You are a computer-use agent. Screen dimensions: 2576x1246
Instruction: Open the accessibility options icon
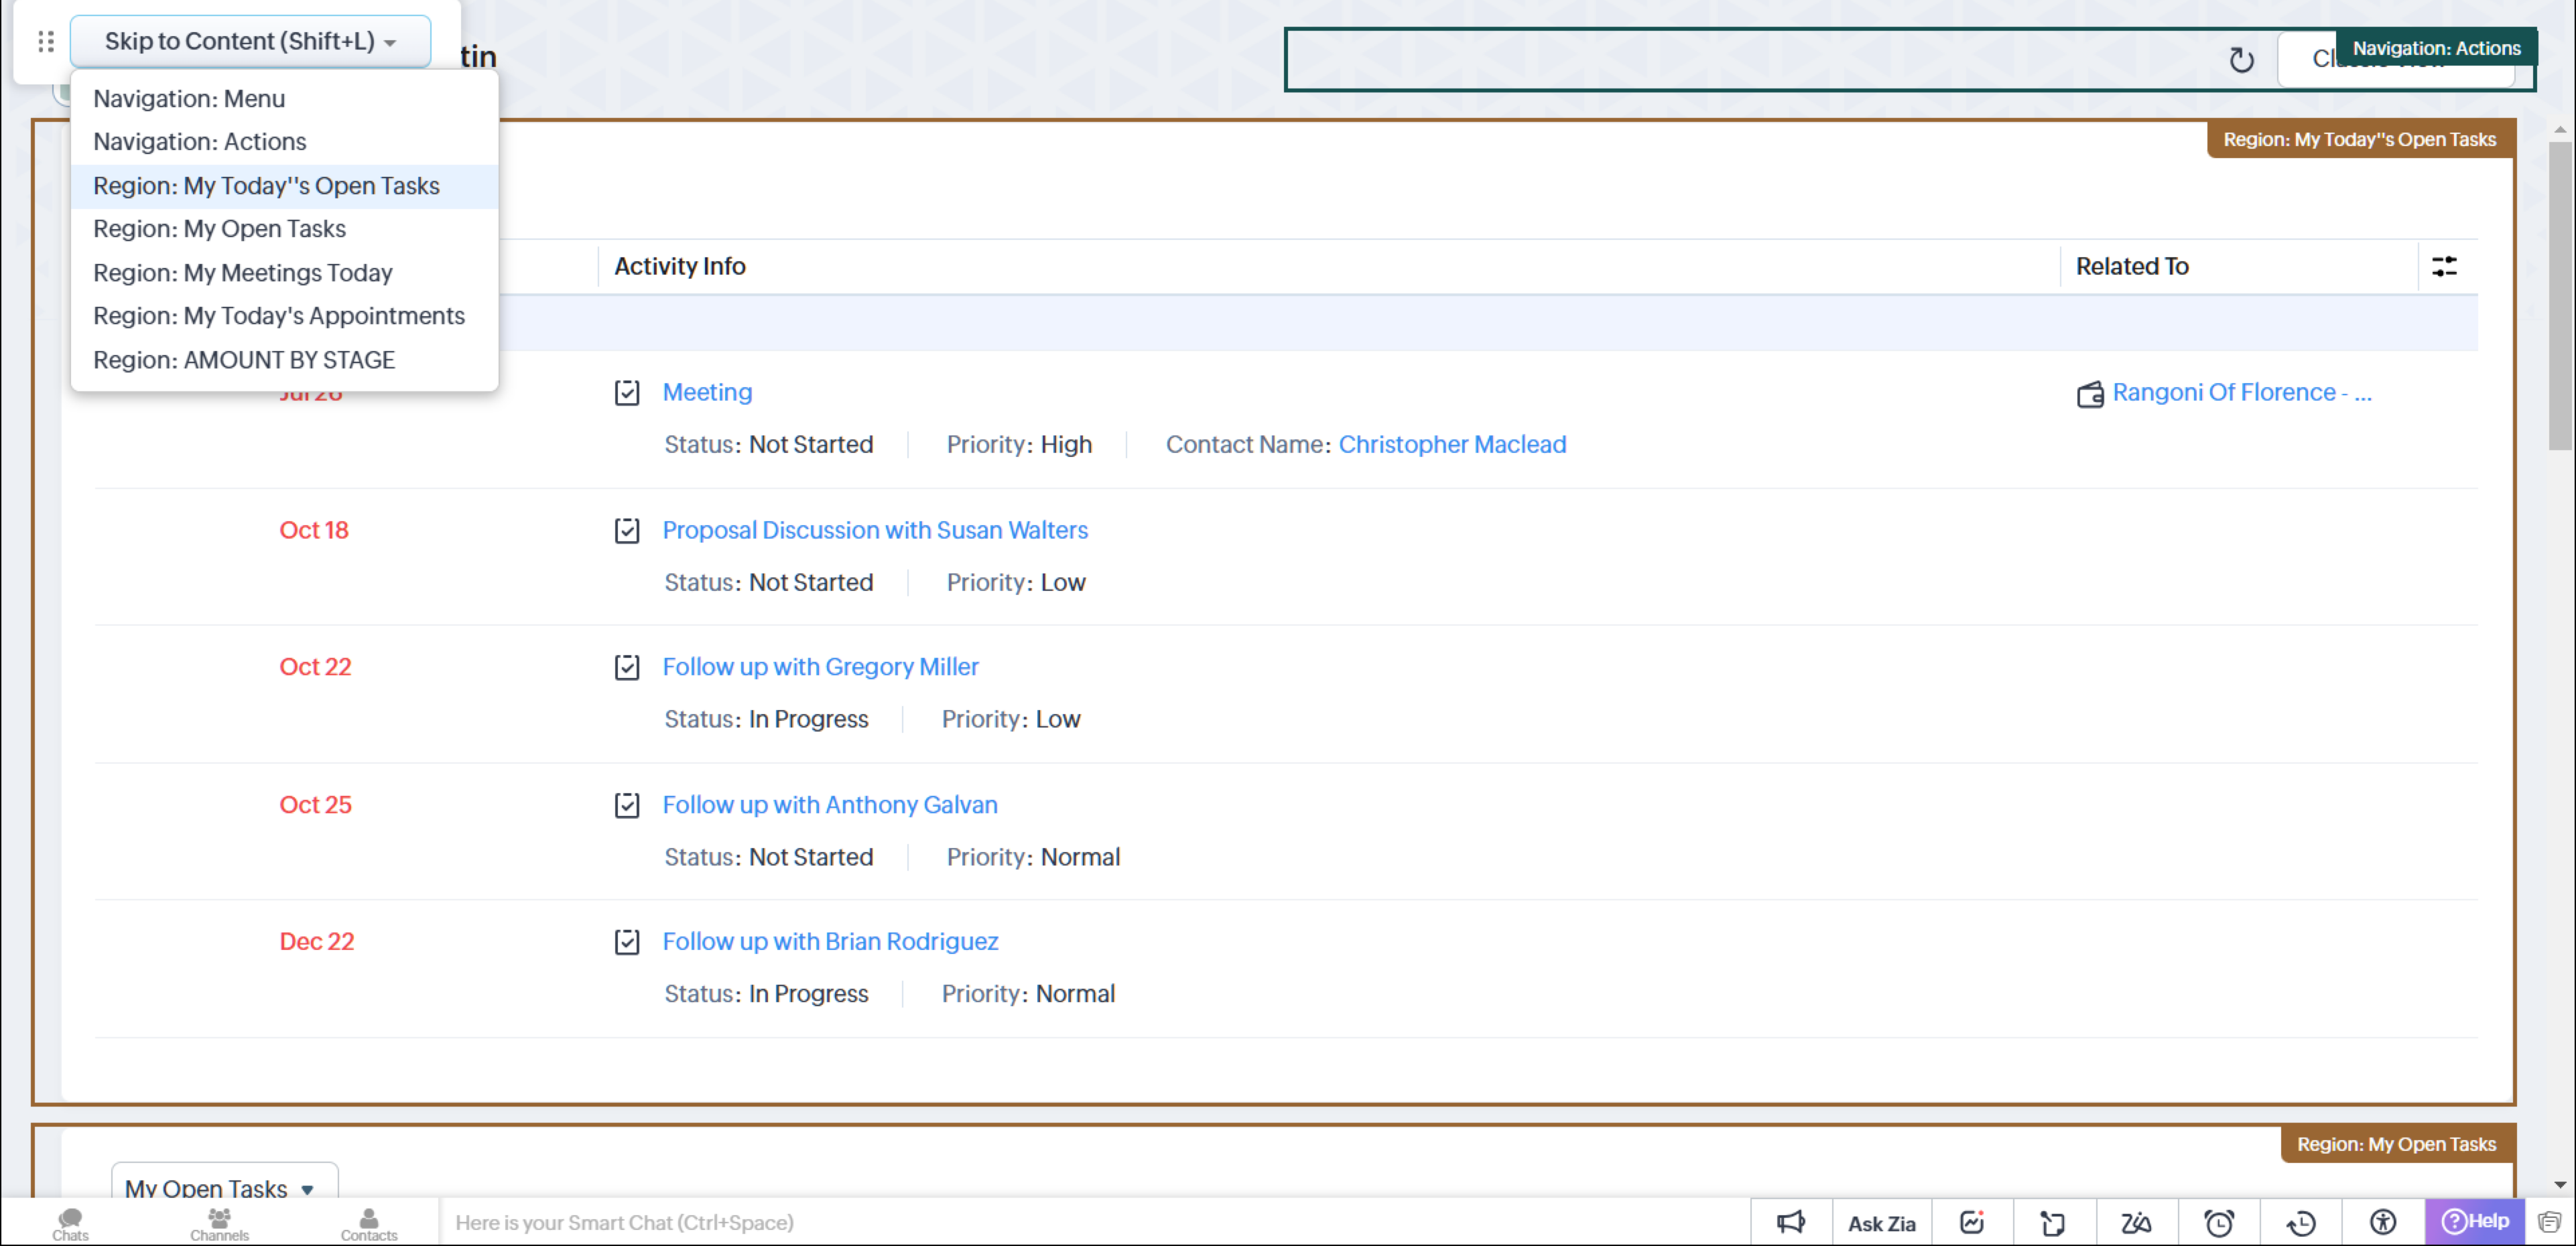(2382, 1222)
